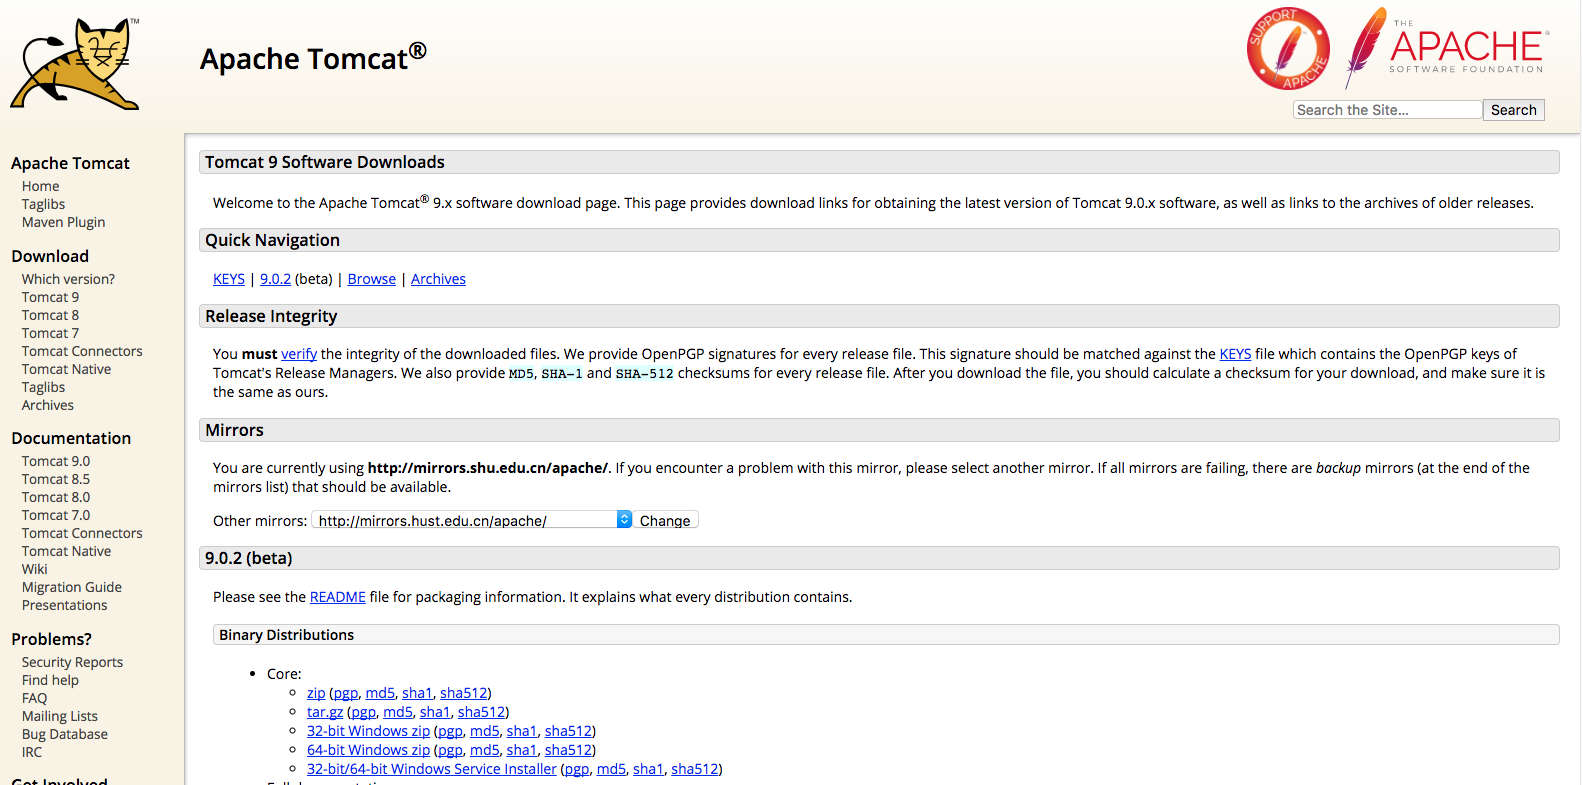Download the 32-bit Windows zip
The height and width of the screenshot is (785, 1582).
tap(368, 731)
